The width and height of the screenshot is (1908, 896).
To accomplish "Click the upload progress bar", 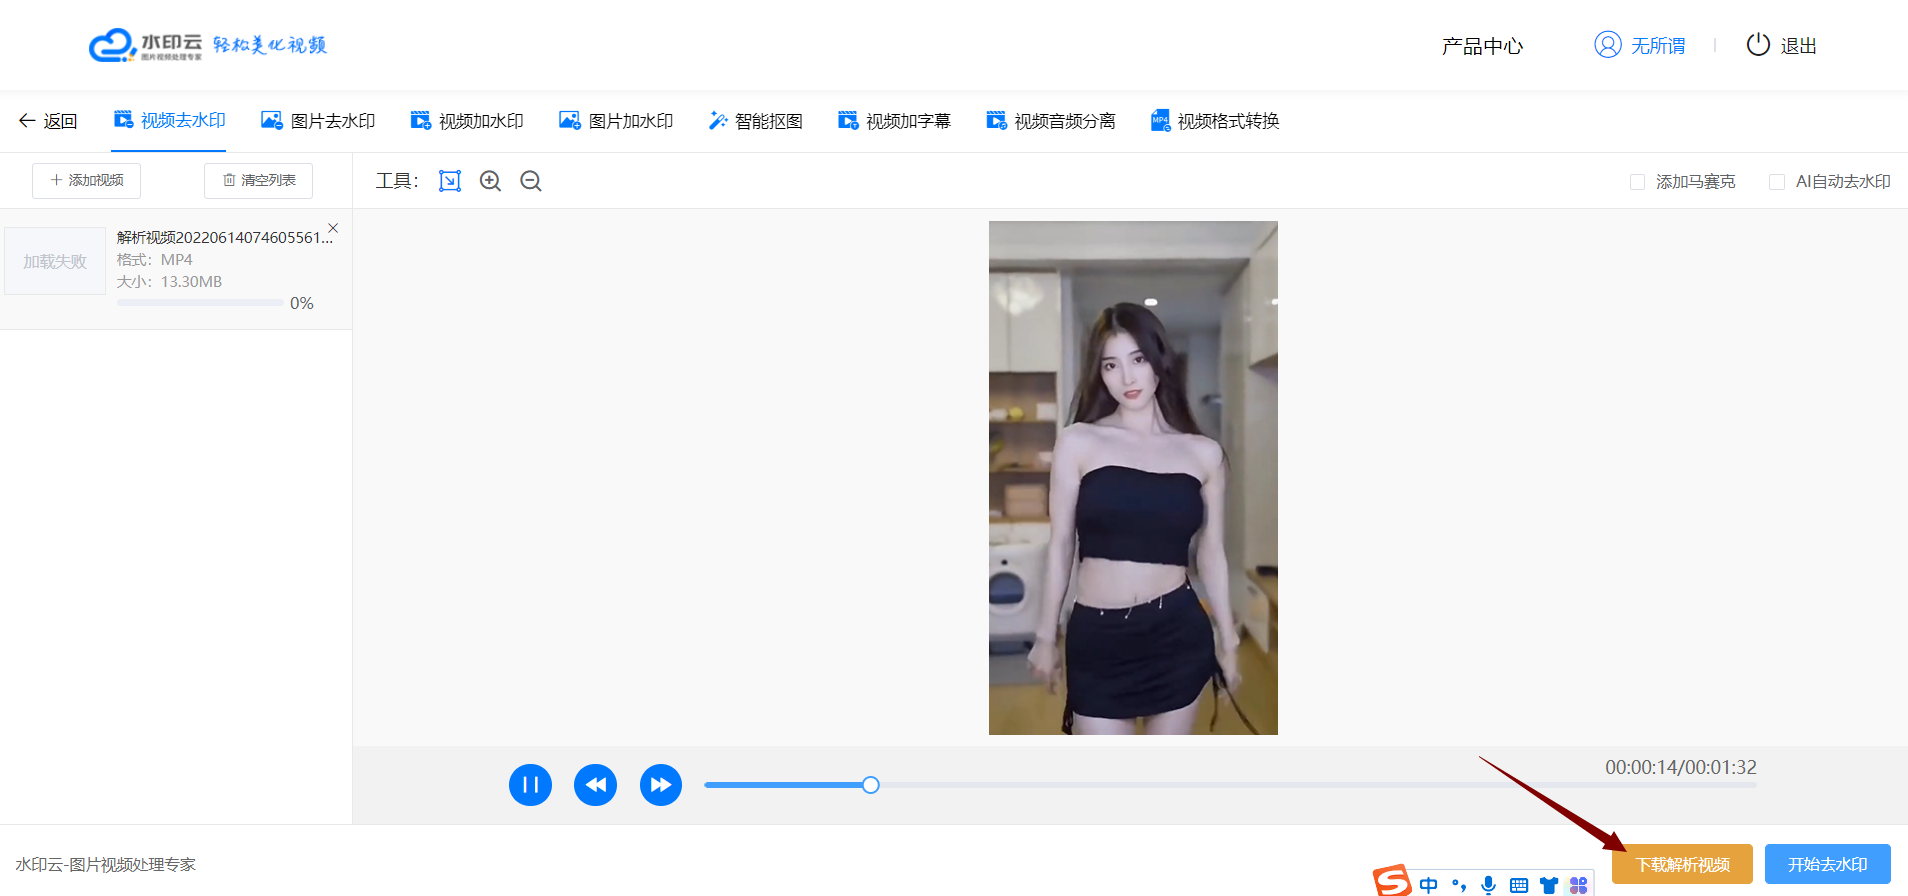I will [x=200, y=303].
